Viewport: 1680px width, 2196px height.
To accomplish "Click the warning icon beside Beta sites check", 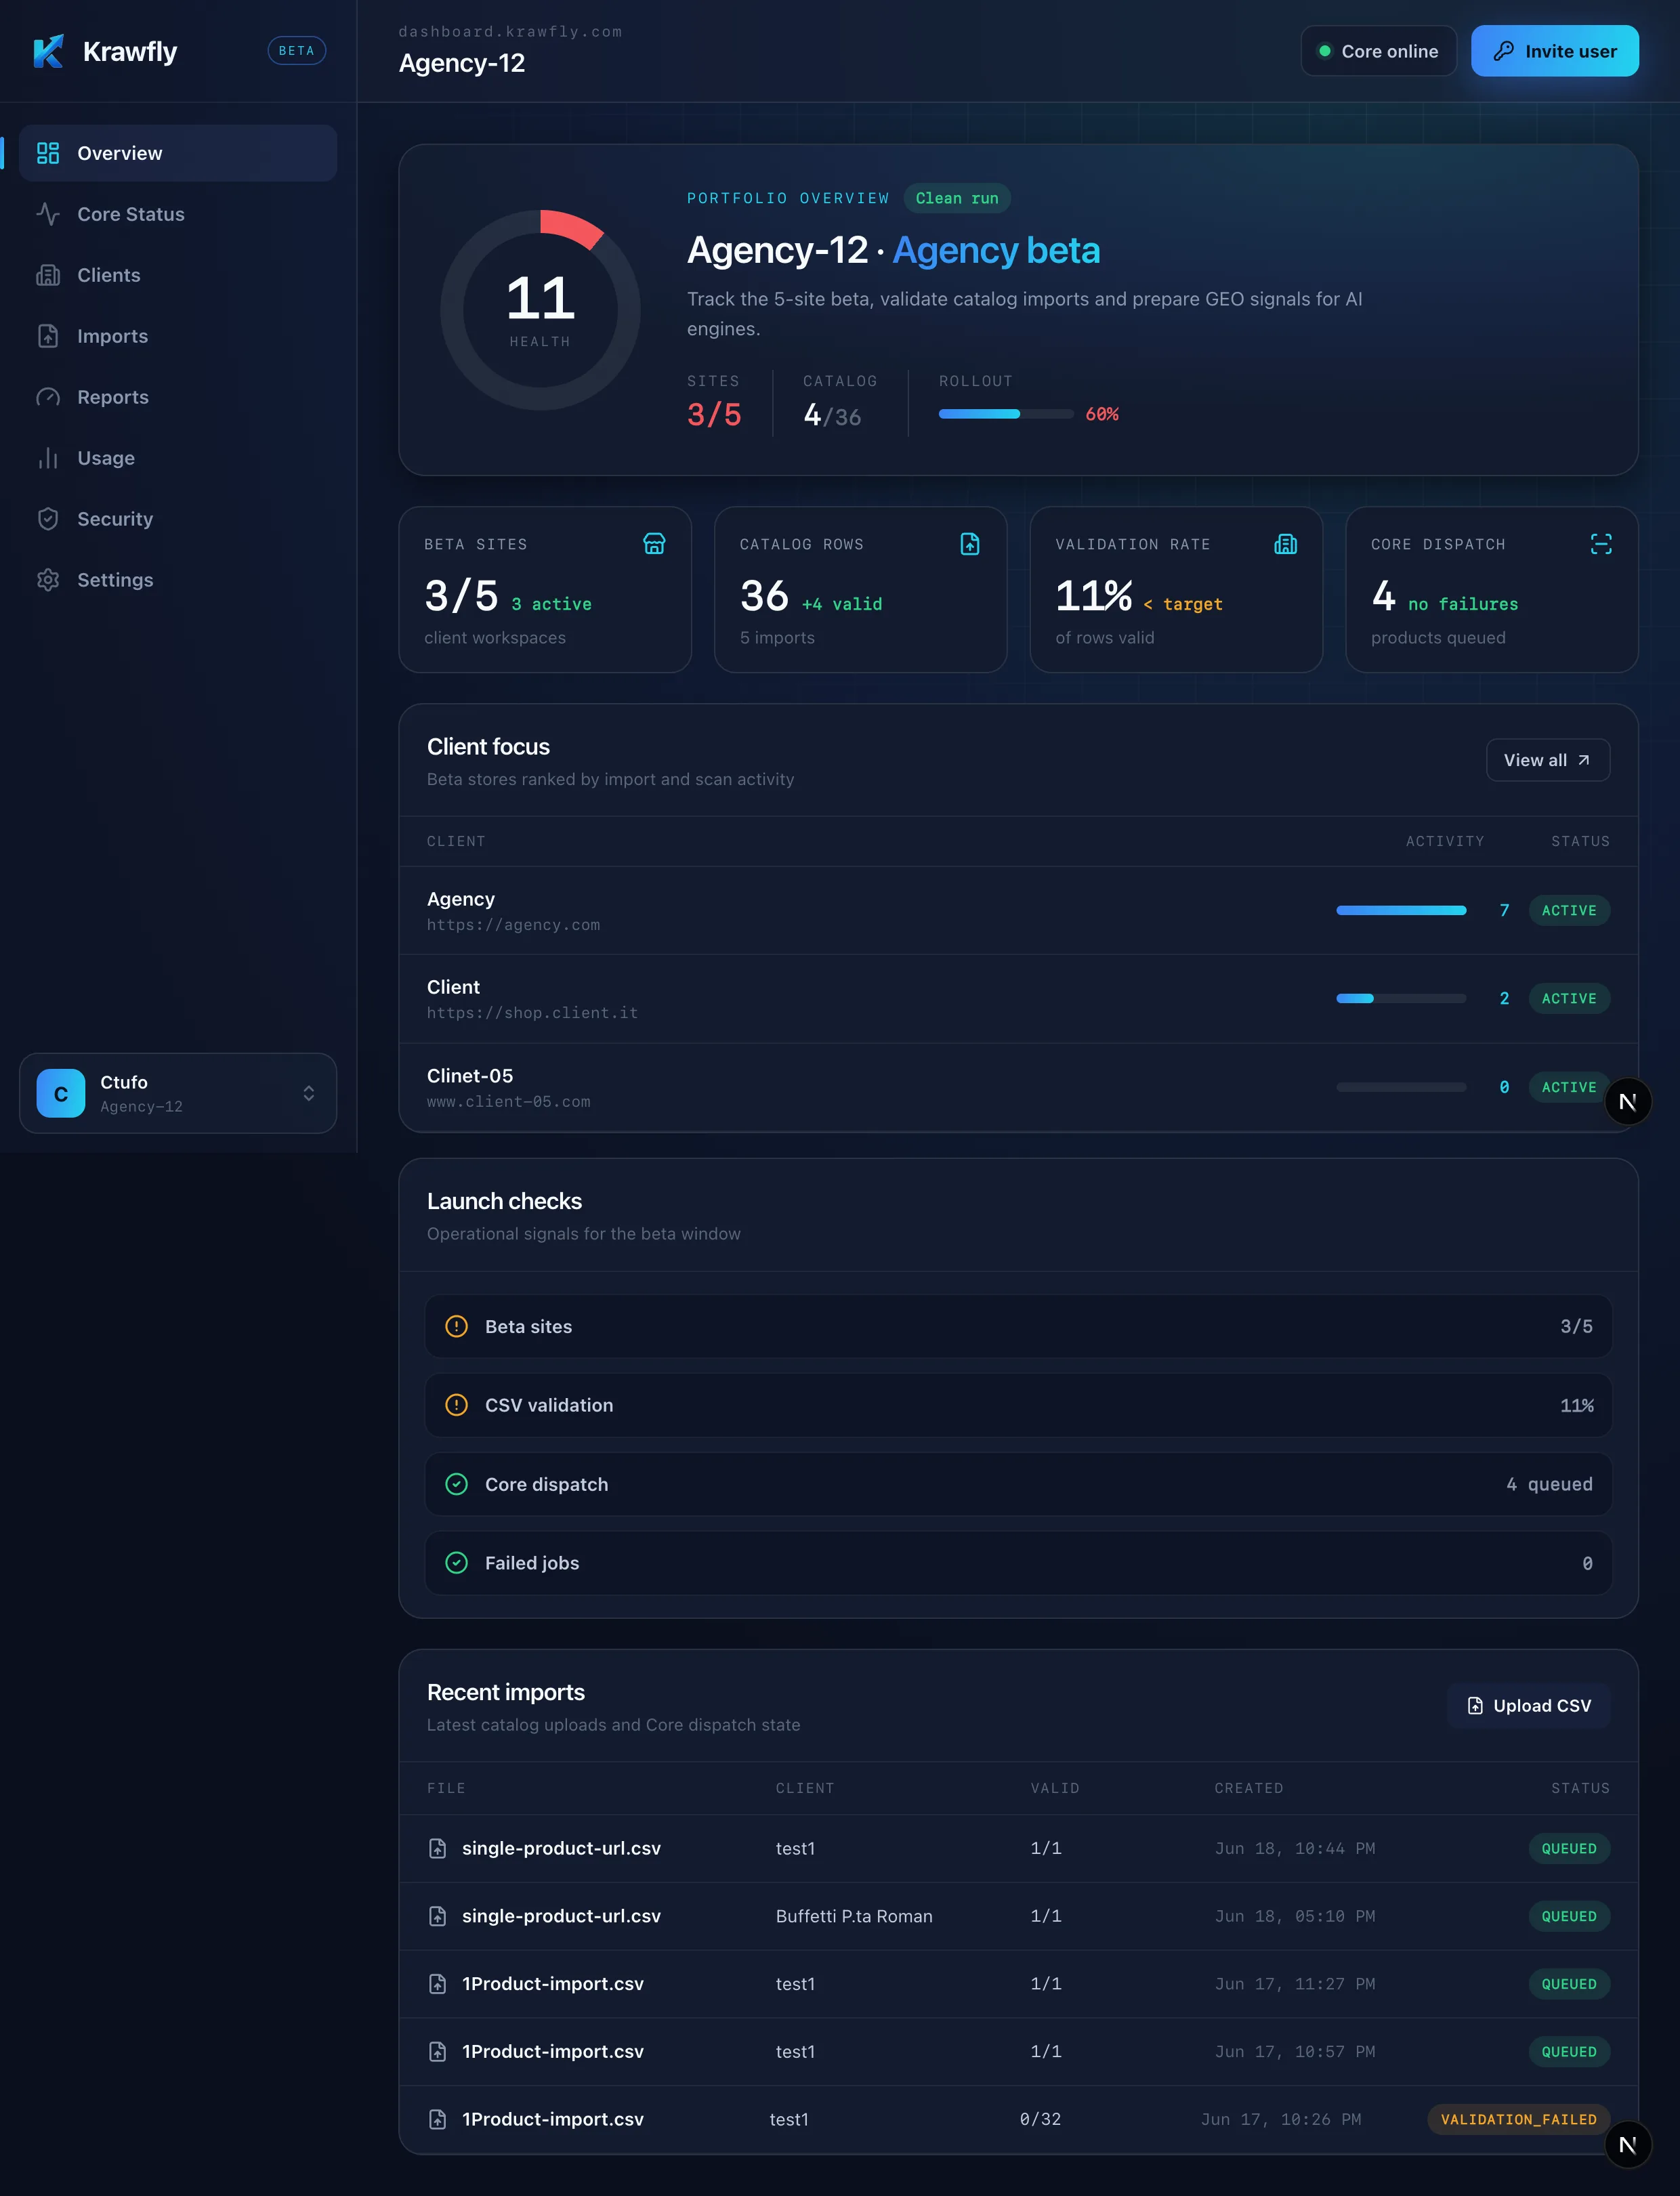I will pos(456,1327).
